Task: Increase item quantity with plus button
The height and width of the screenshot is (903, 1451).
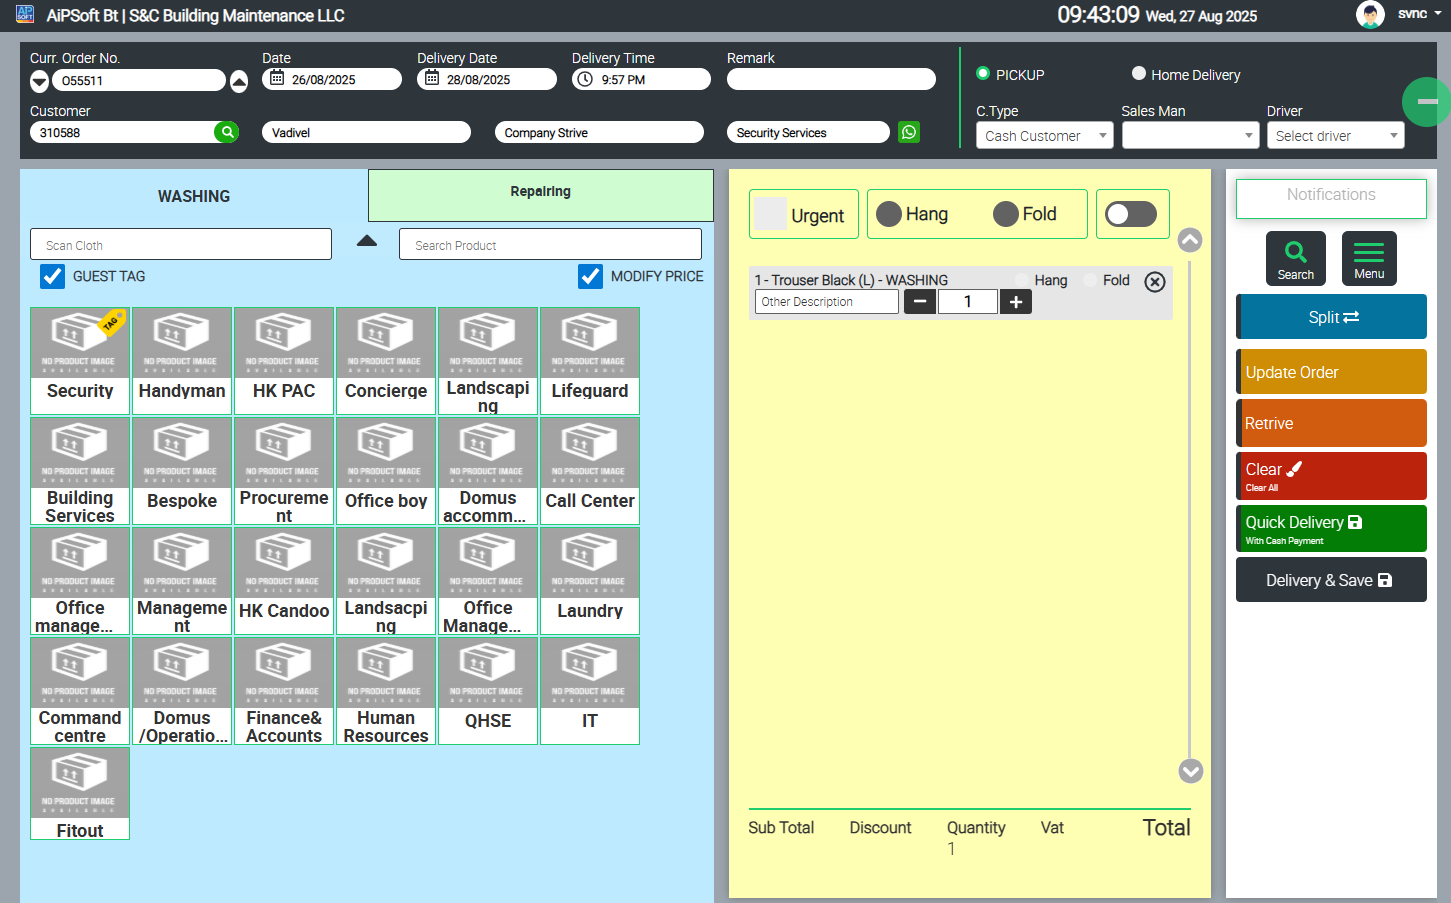Action: point(1015,302)
